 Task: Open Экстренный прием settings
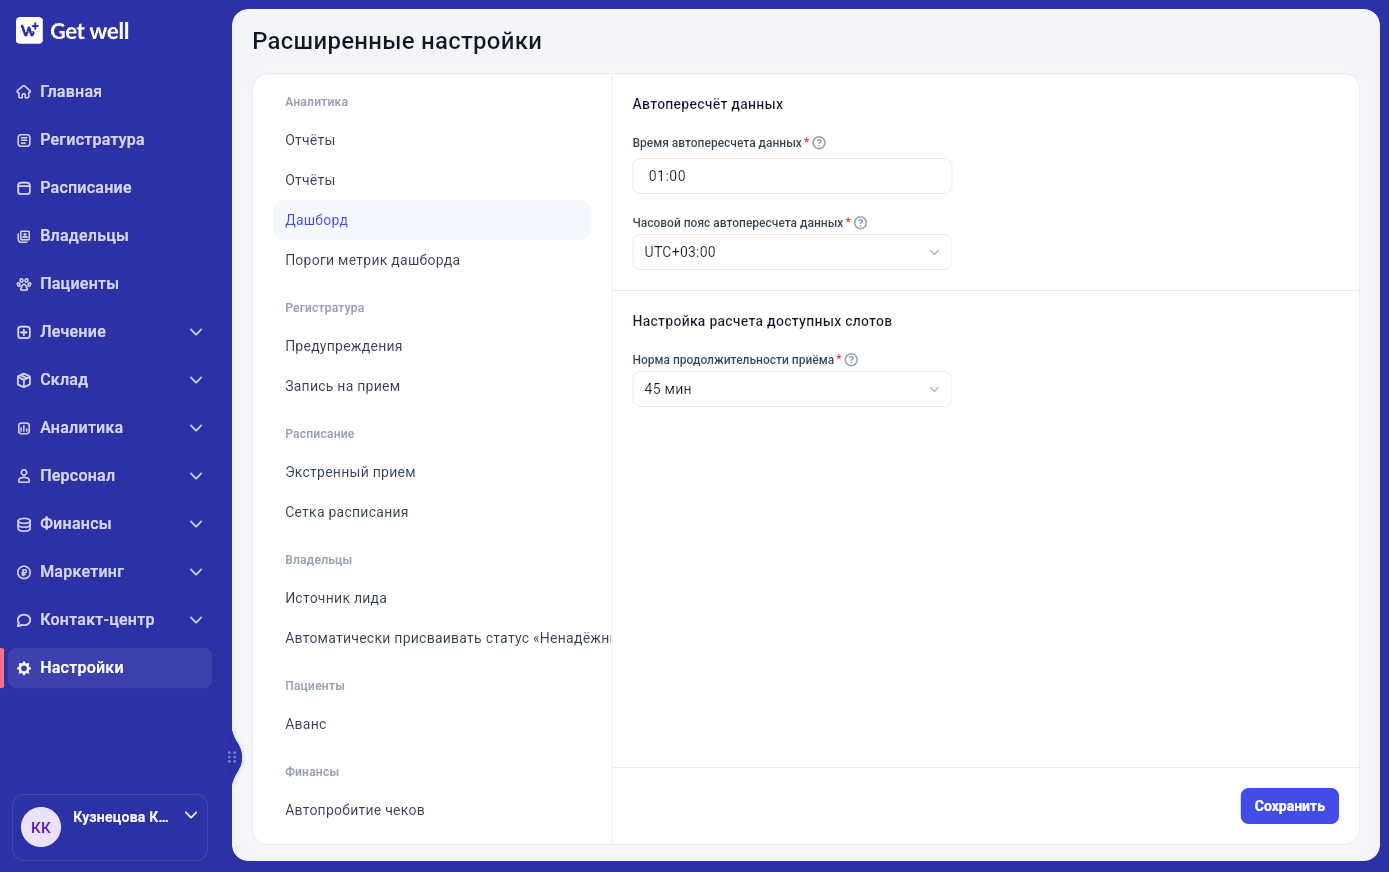click(432, 472)
